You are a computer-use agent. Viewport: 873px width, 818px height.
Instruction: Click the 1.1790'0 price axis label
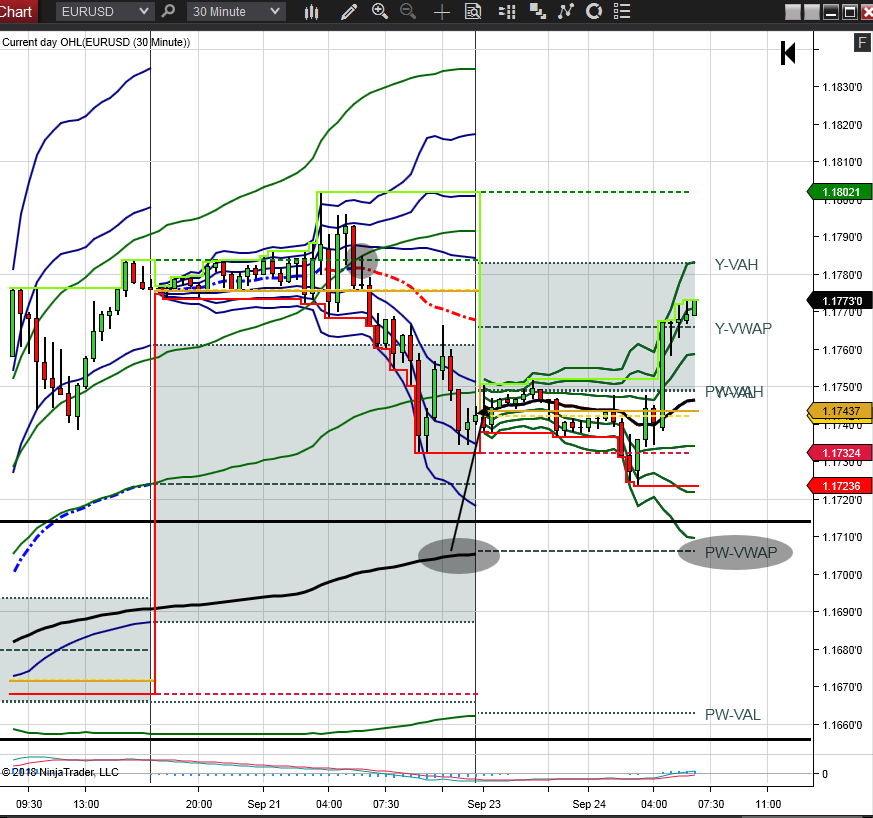[x=842, y=237]
